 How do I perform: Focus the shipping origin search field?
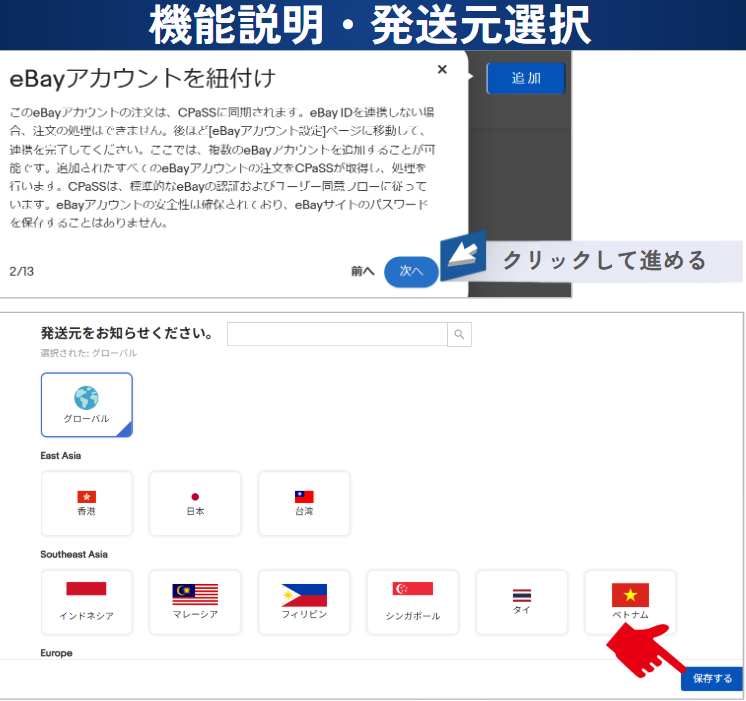(336, 334)
